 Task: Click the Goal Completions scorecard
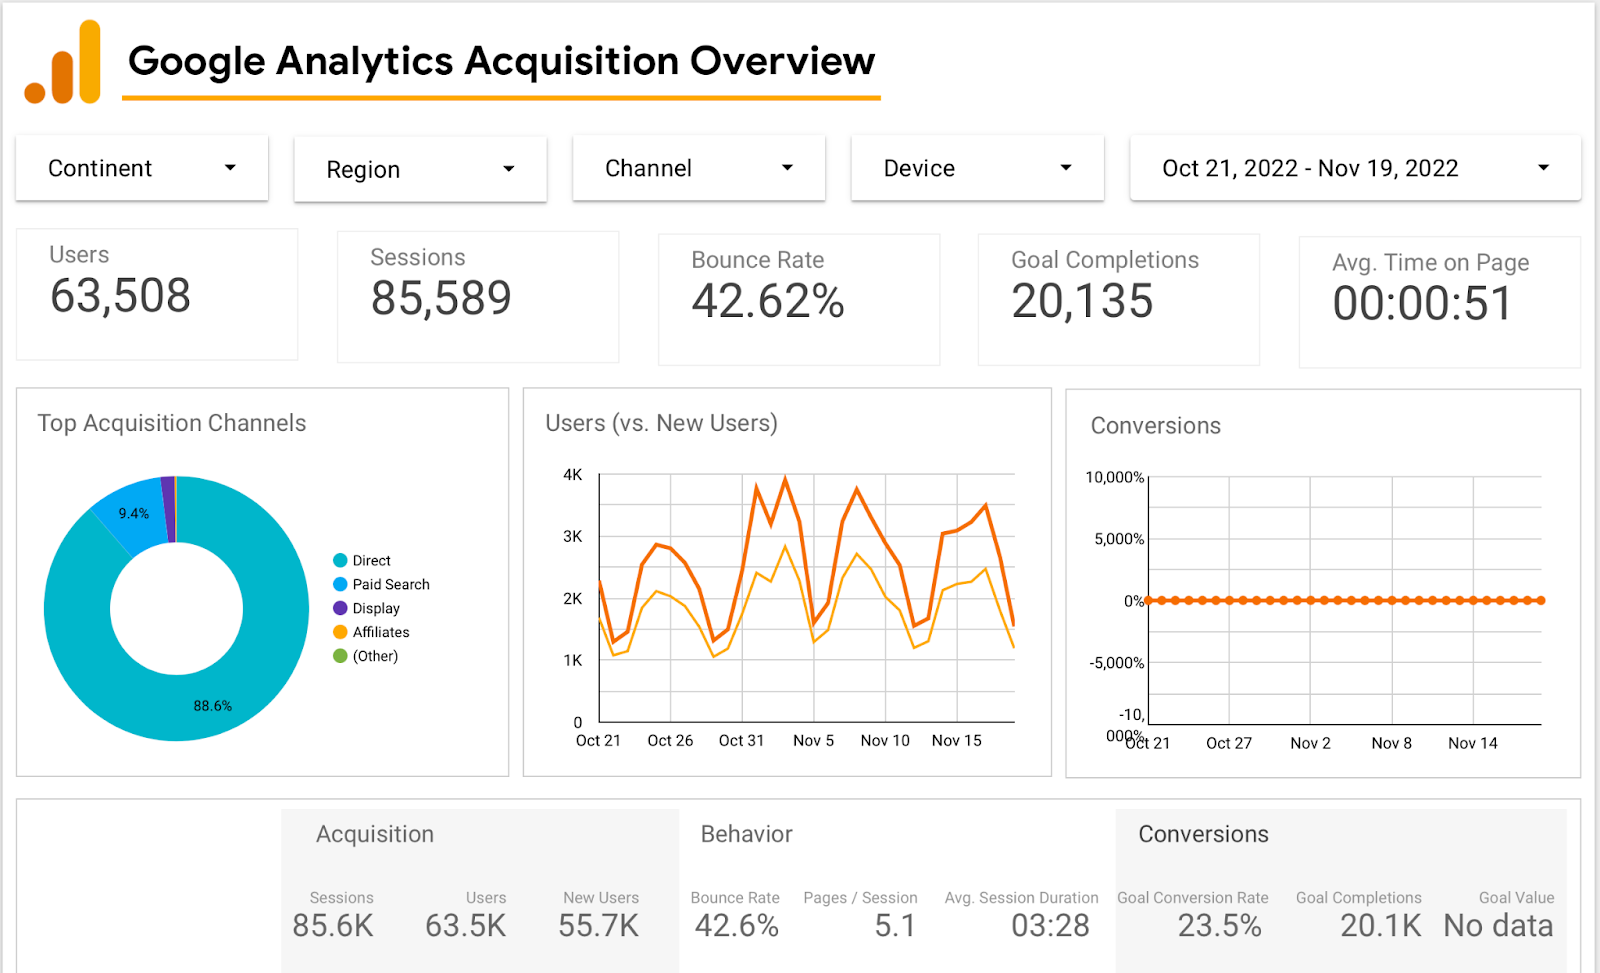pos(1118,299)
